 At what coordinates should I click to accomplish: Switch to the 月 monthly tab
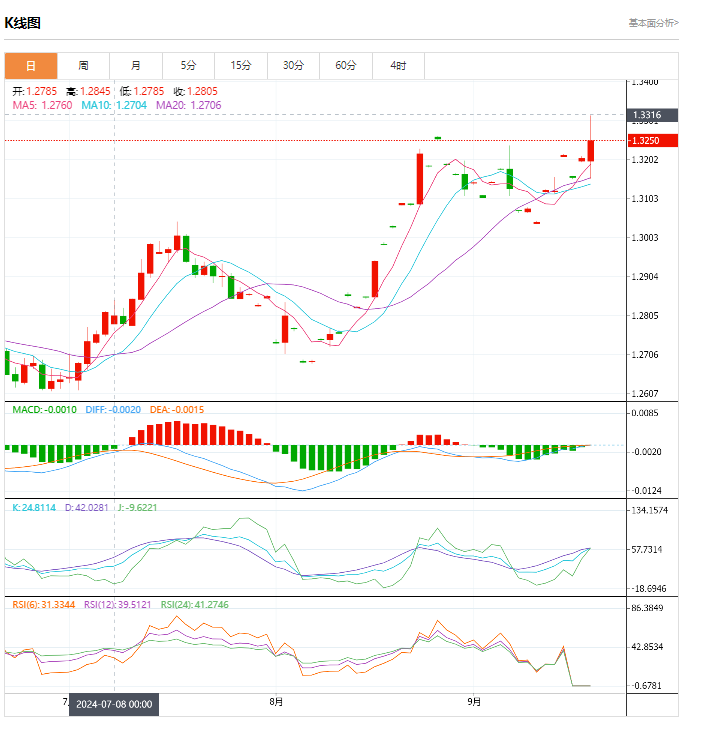point(136,66)
